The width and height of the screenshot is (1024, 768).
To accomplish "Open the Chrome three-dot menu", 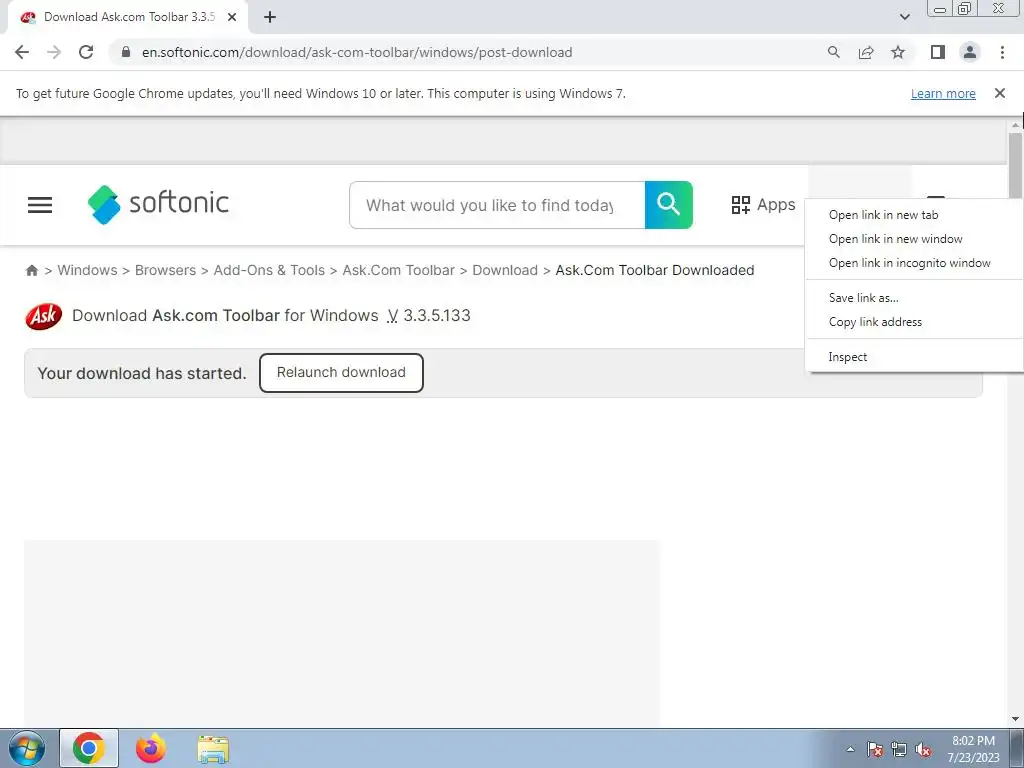I will [x=1002, y=52].
